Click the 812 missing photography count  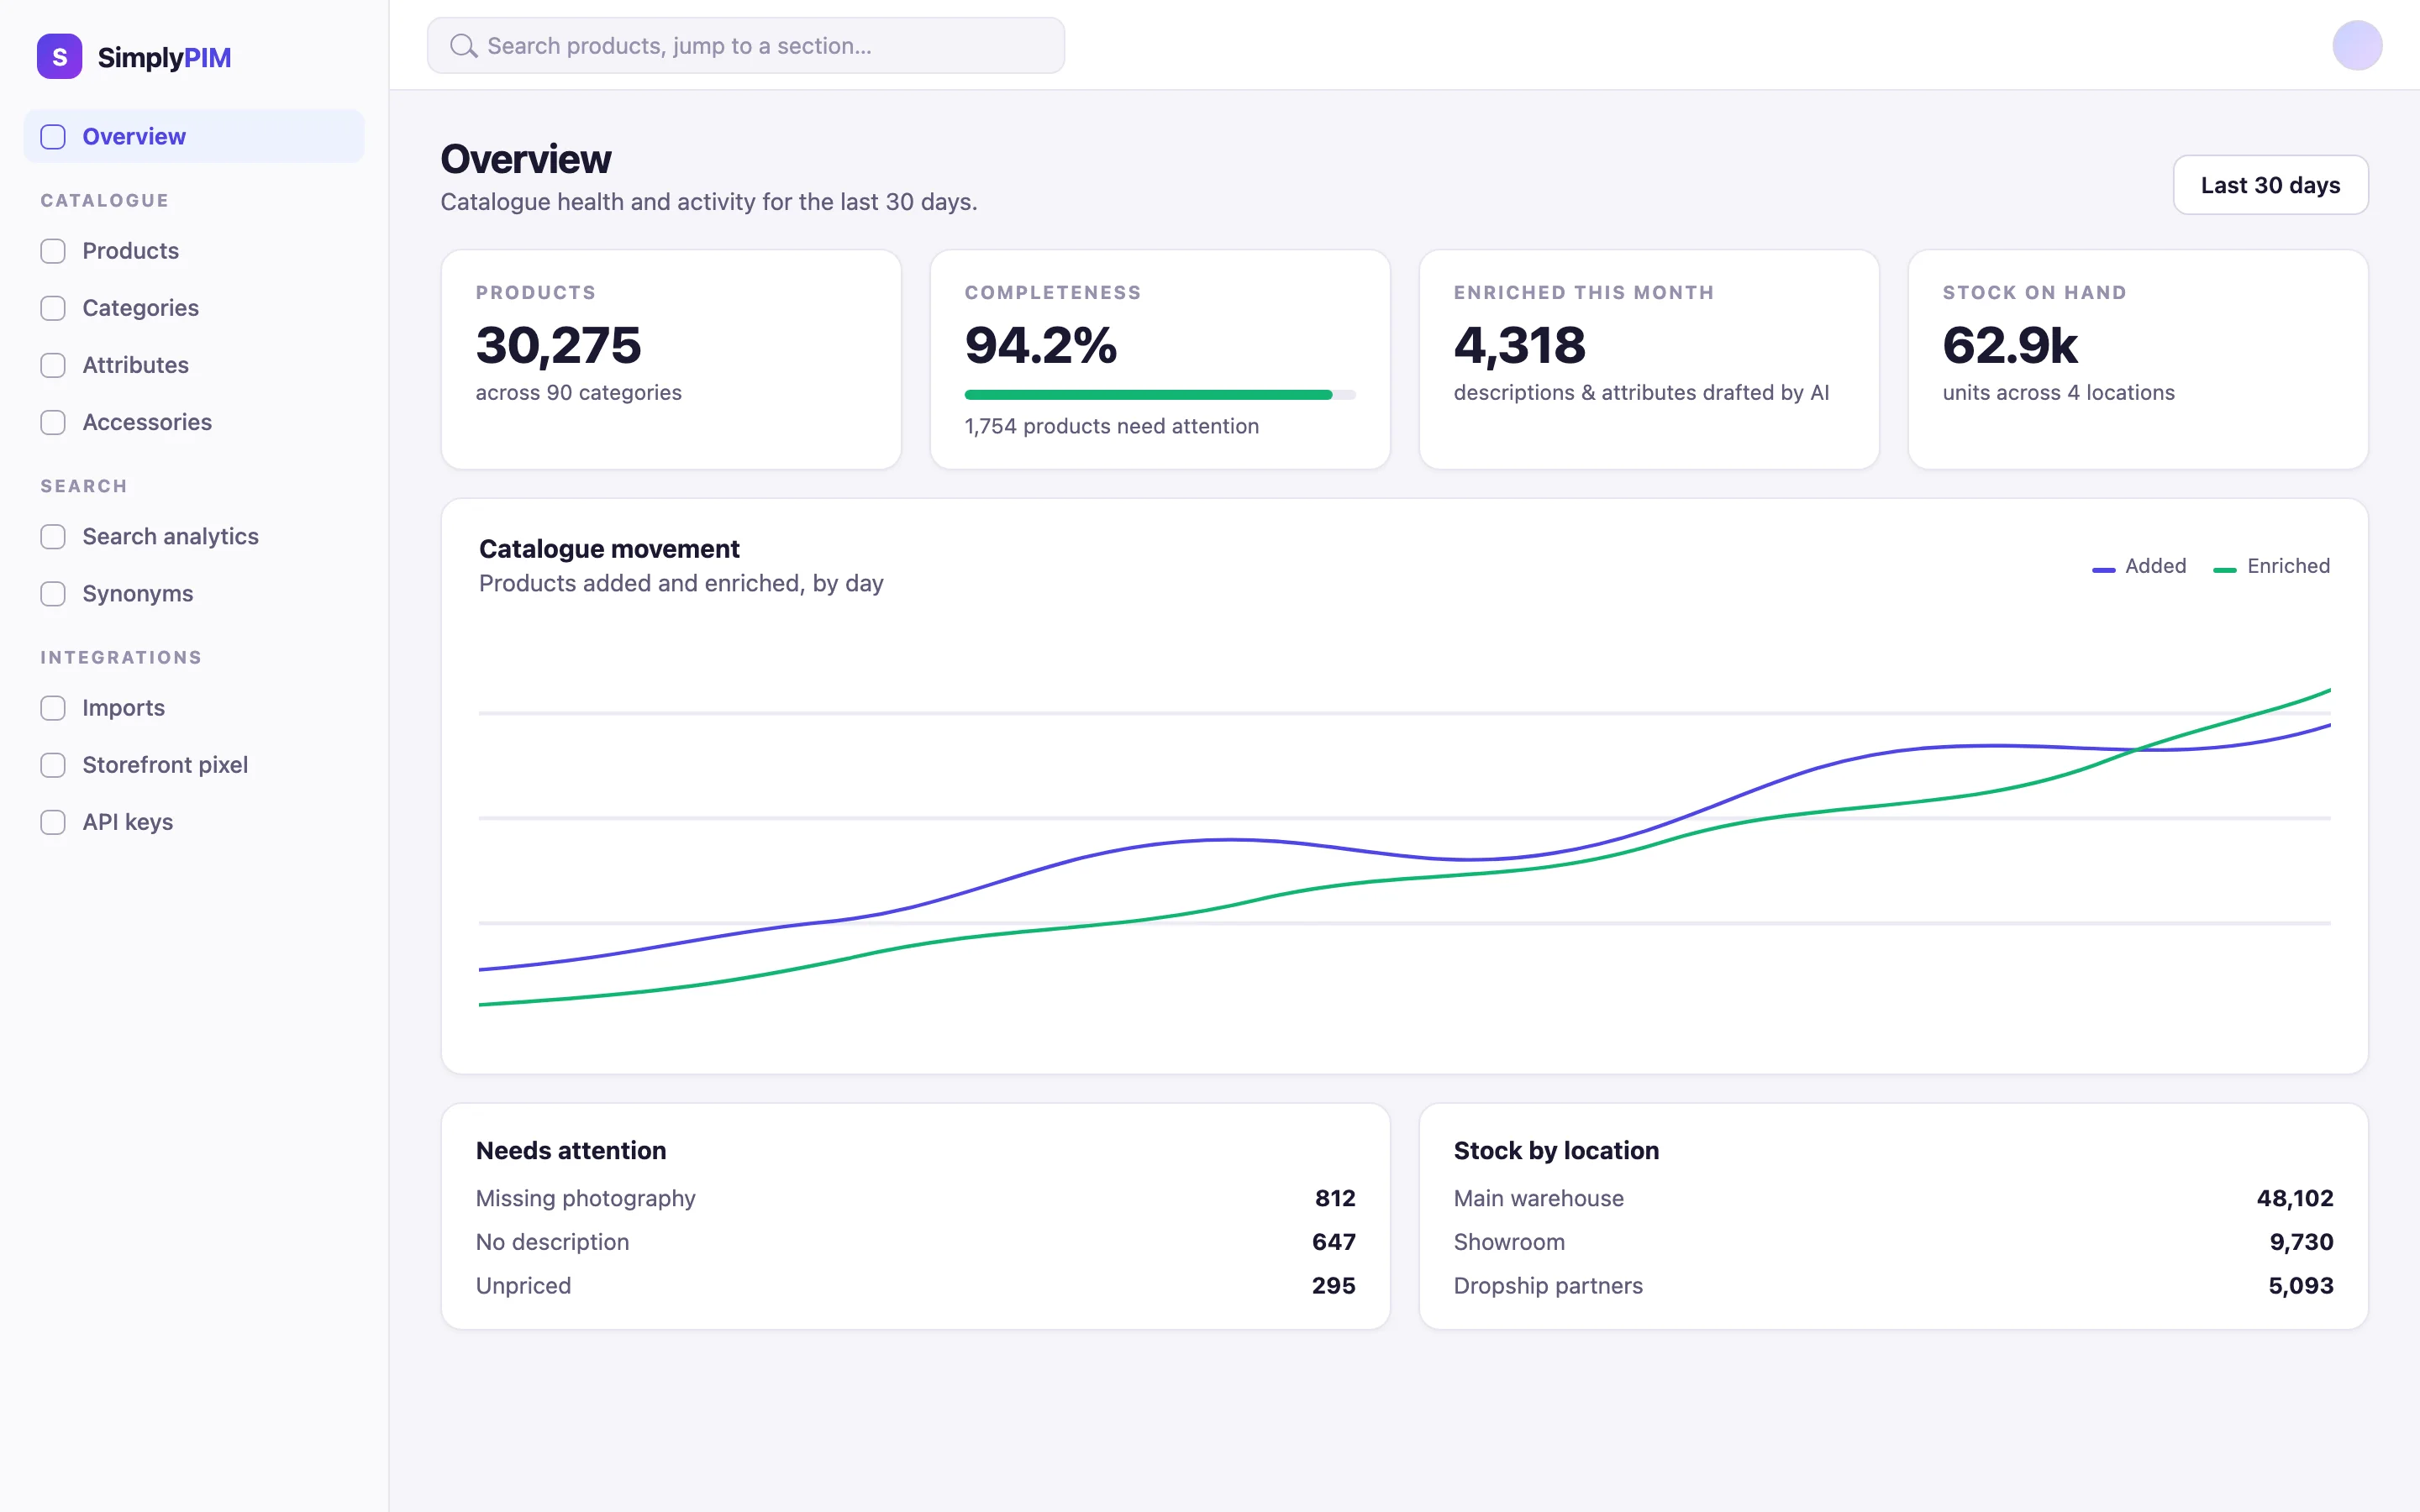[1335, 1198]
